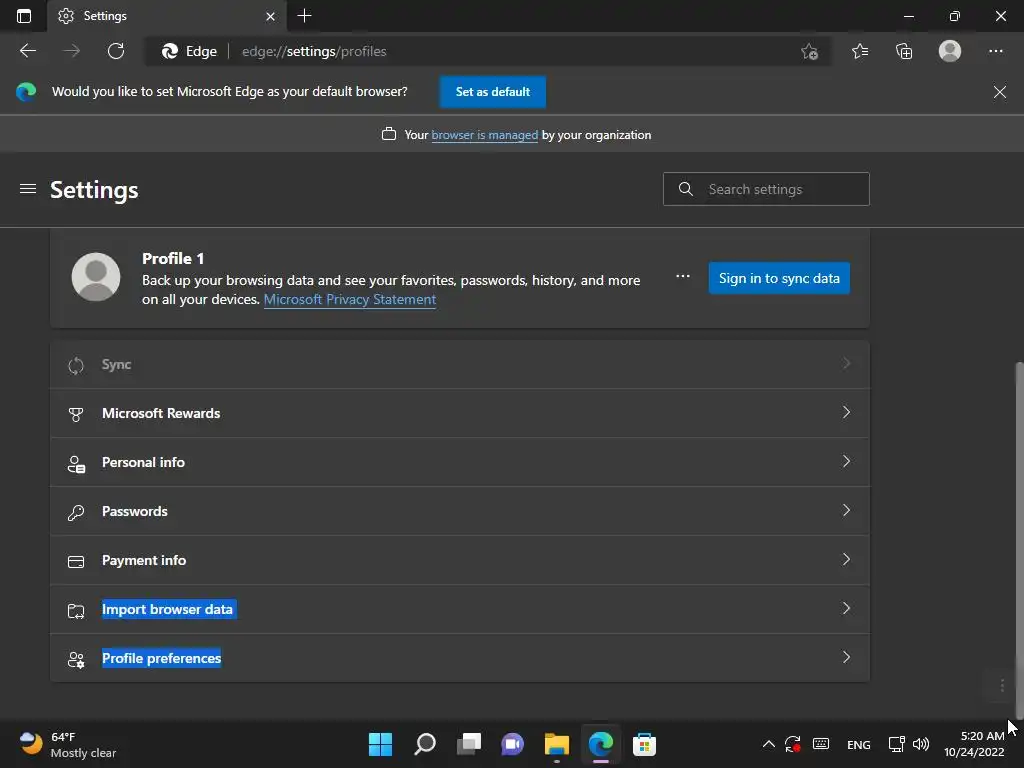The width and height of the screenshot is (1024, 768).
Task: Open Chat app in taskbar
Action: pyautogui.click(x=513, y=744)
